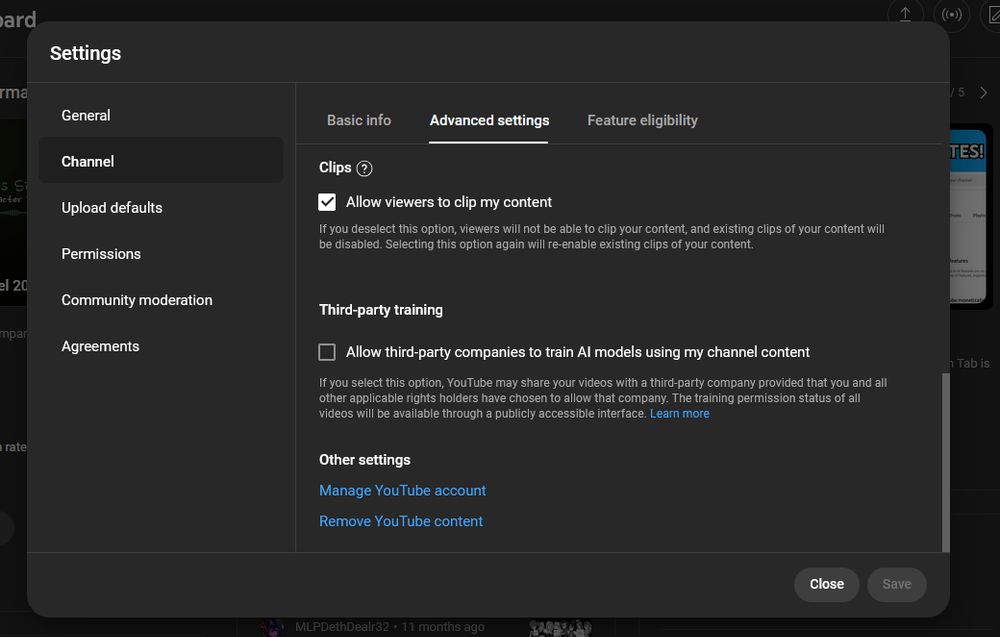Open the Feature eligibility tab

coord(642,120)
